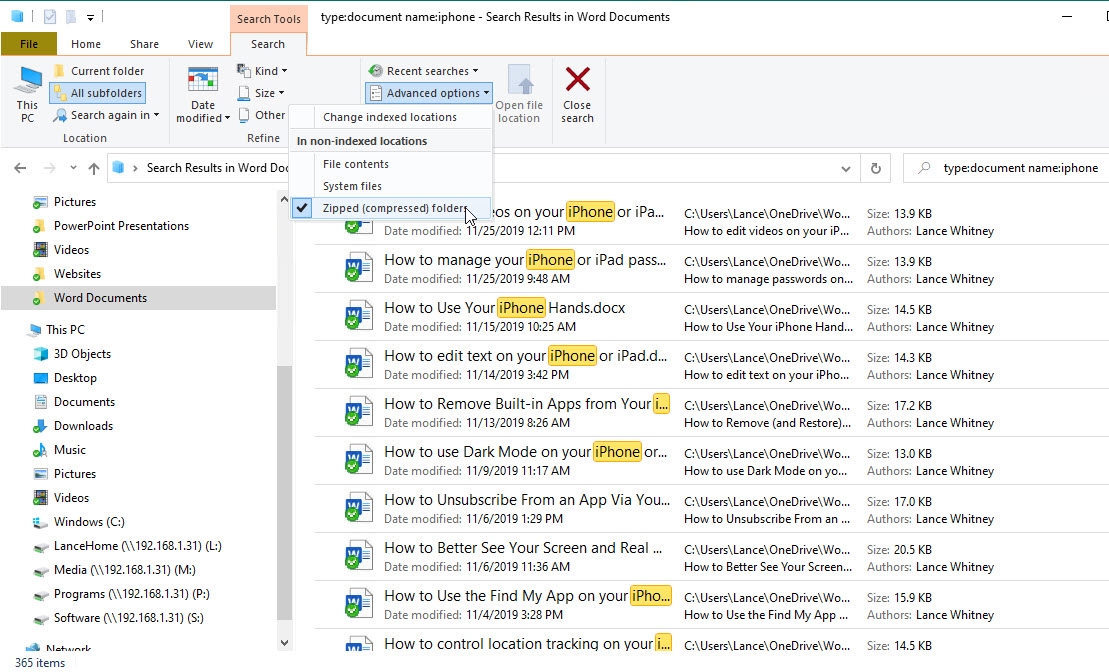Screen dimensions: 1109x672
Task: Click the refresh icon beside address bar
Action: [x=876, y=168]
